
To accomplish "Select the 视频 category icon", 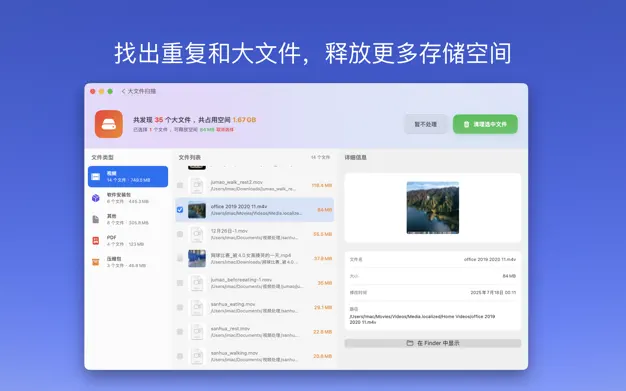I will [96, 177].
